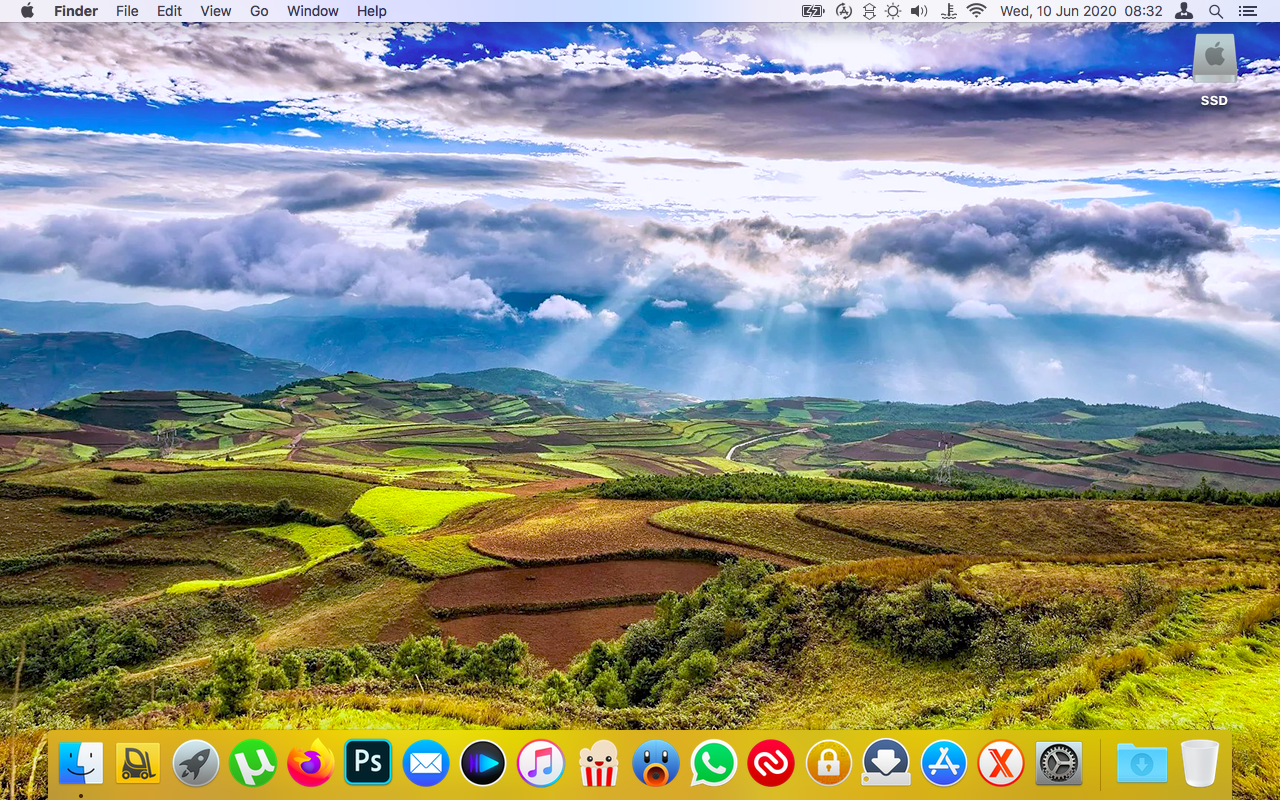Launch the gold padlock app in dock
Viewport: 1280px width, 800px height.
pyautogui.click(x=828, y=765)
